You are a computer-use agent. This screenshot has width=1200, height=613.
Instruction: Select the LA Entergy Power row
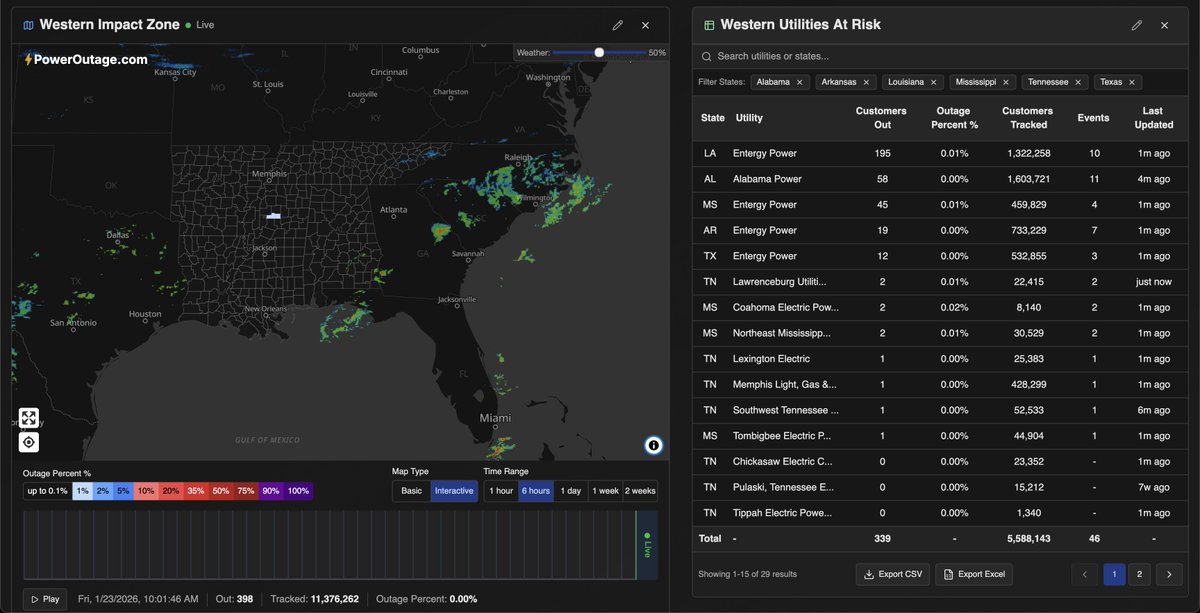(939, 153)
